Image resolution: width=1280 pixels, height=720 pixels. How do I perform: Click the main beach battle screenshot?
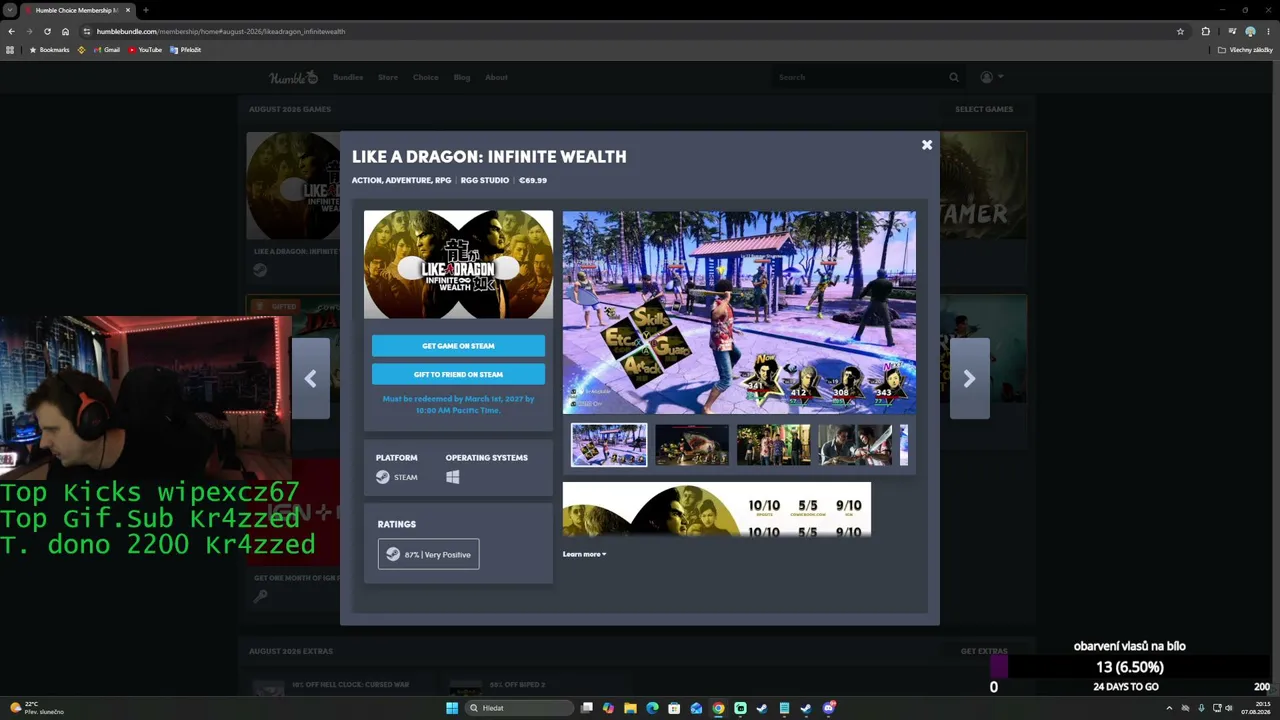[x=739, y=312]
